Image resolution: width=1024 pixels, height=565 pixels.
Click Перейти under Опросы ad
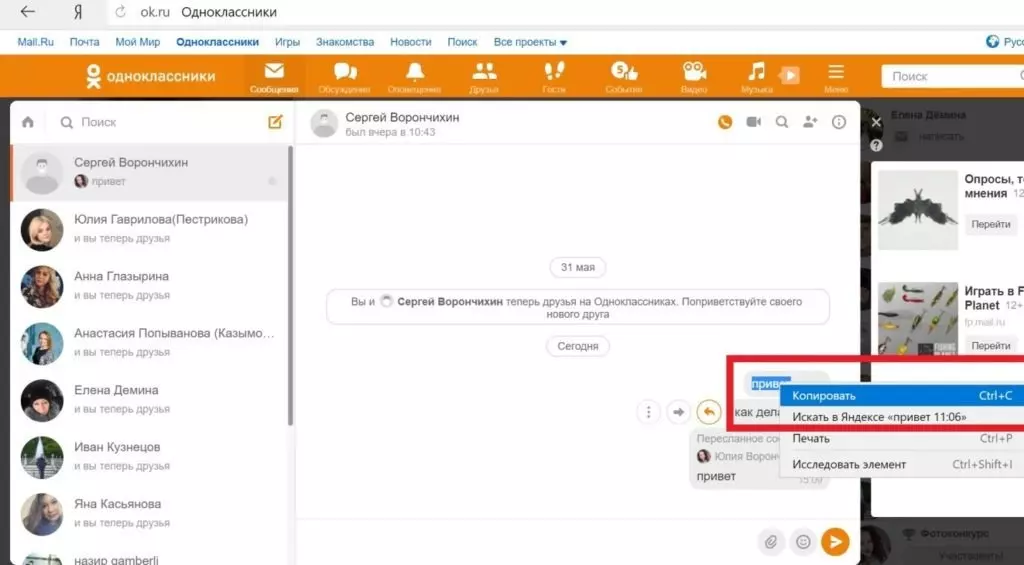(991, 224)
